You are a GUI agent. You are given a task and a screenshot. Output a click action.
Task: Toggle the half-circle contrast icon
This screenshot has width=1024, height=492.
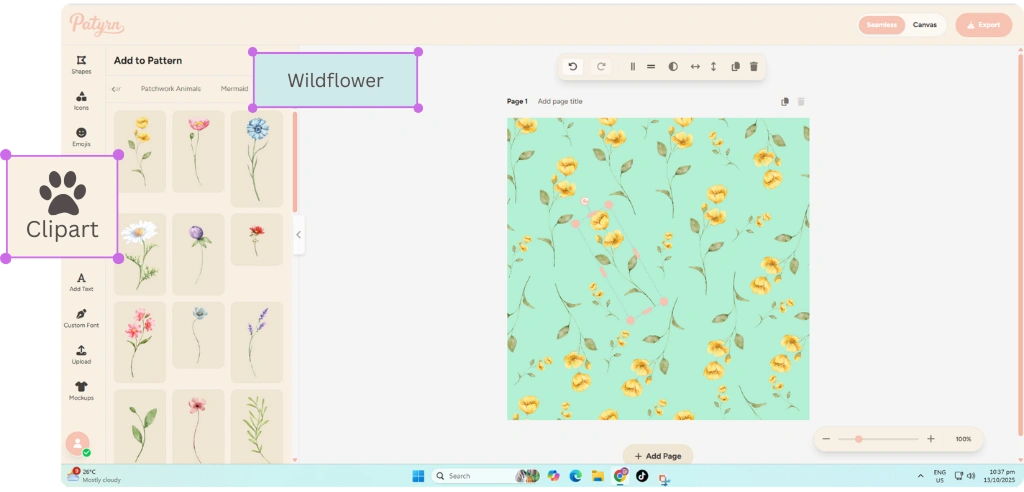pos(672,67)
